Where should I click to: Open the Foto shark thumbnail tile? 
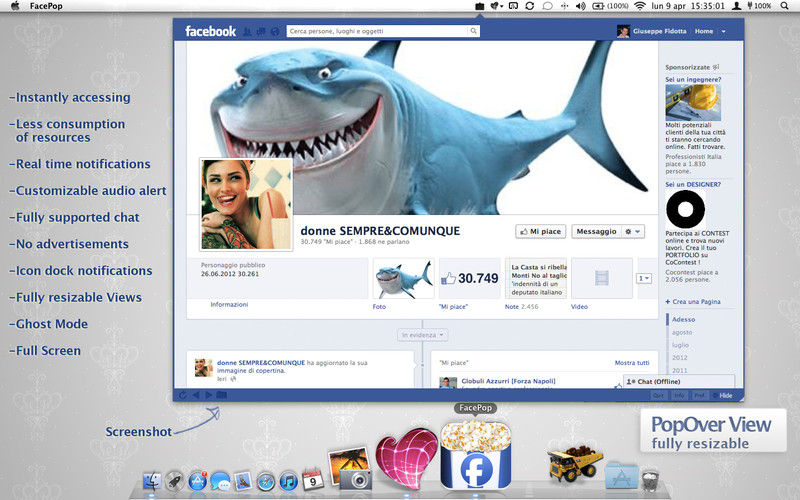pos(403,278)
